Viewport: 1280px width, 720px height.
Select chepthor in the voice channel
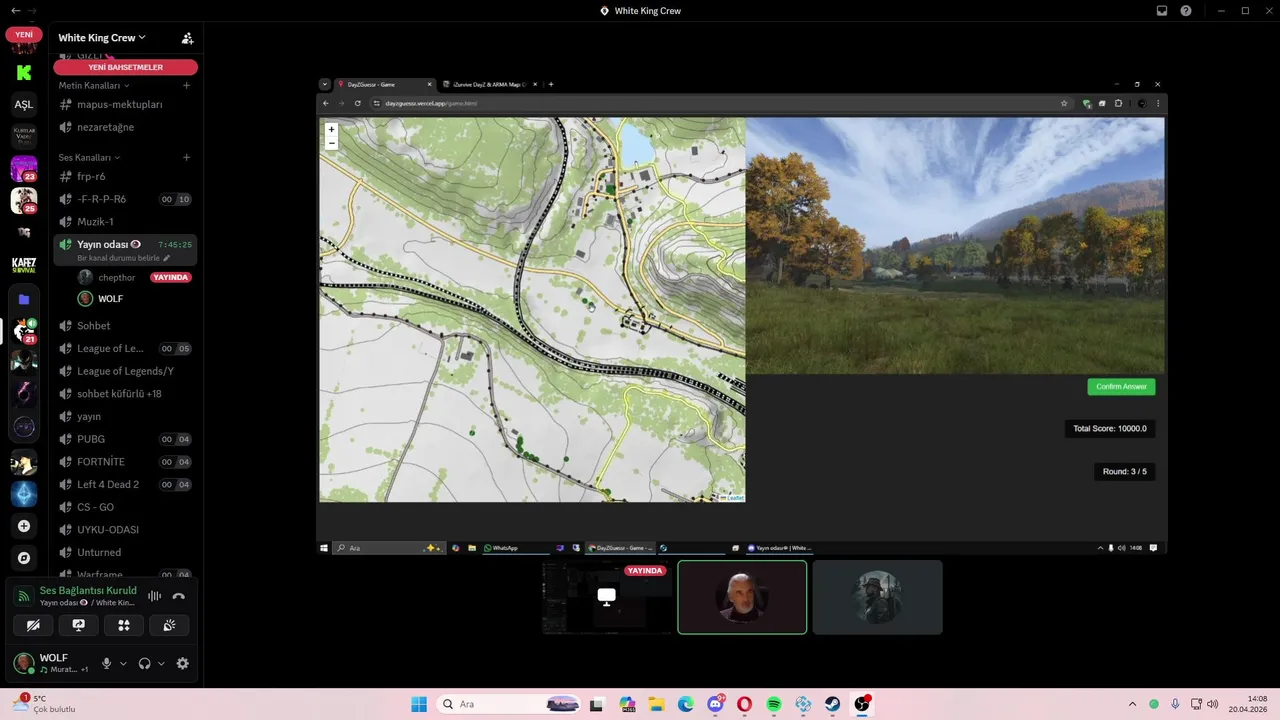[135, 277]
